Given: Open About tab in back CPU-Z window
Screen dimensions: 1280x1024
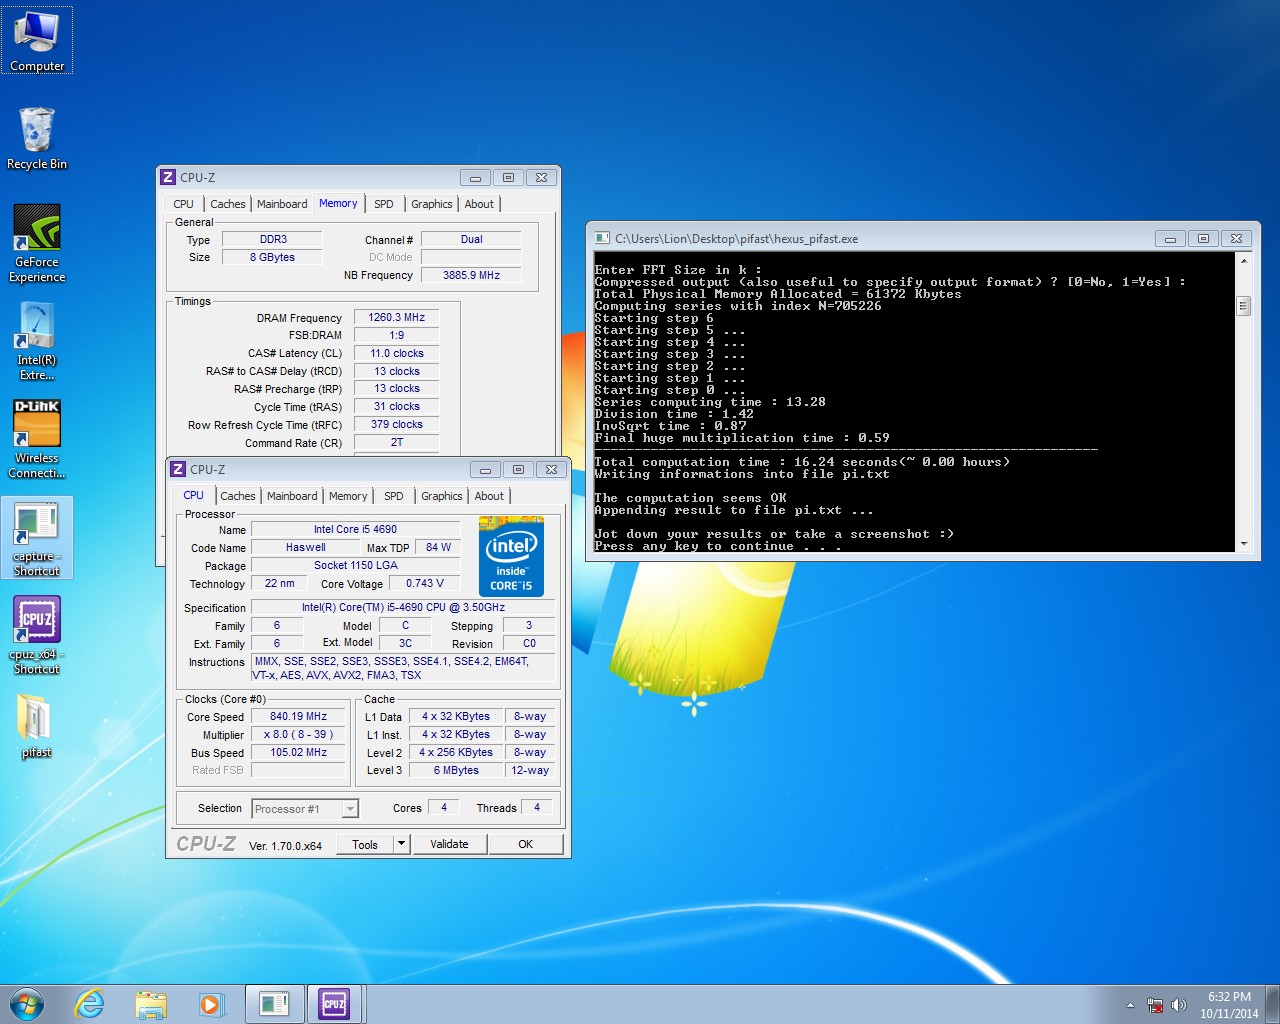Looking at the screenshot, I should (x=479, y=204).
